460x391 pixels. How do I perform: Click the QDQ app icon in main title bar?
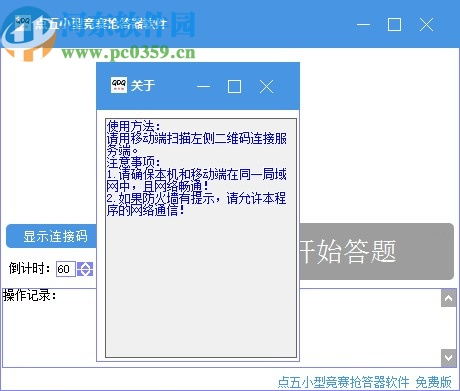point(23,23)
